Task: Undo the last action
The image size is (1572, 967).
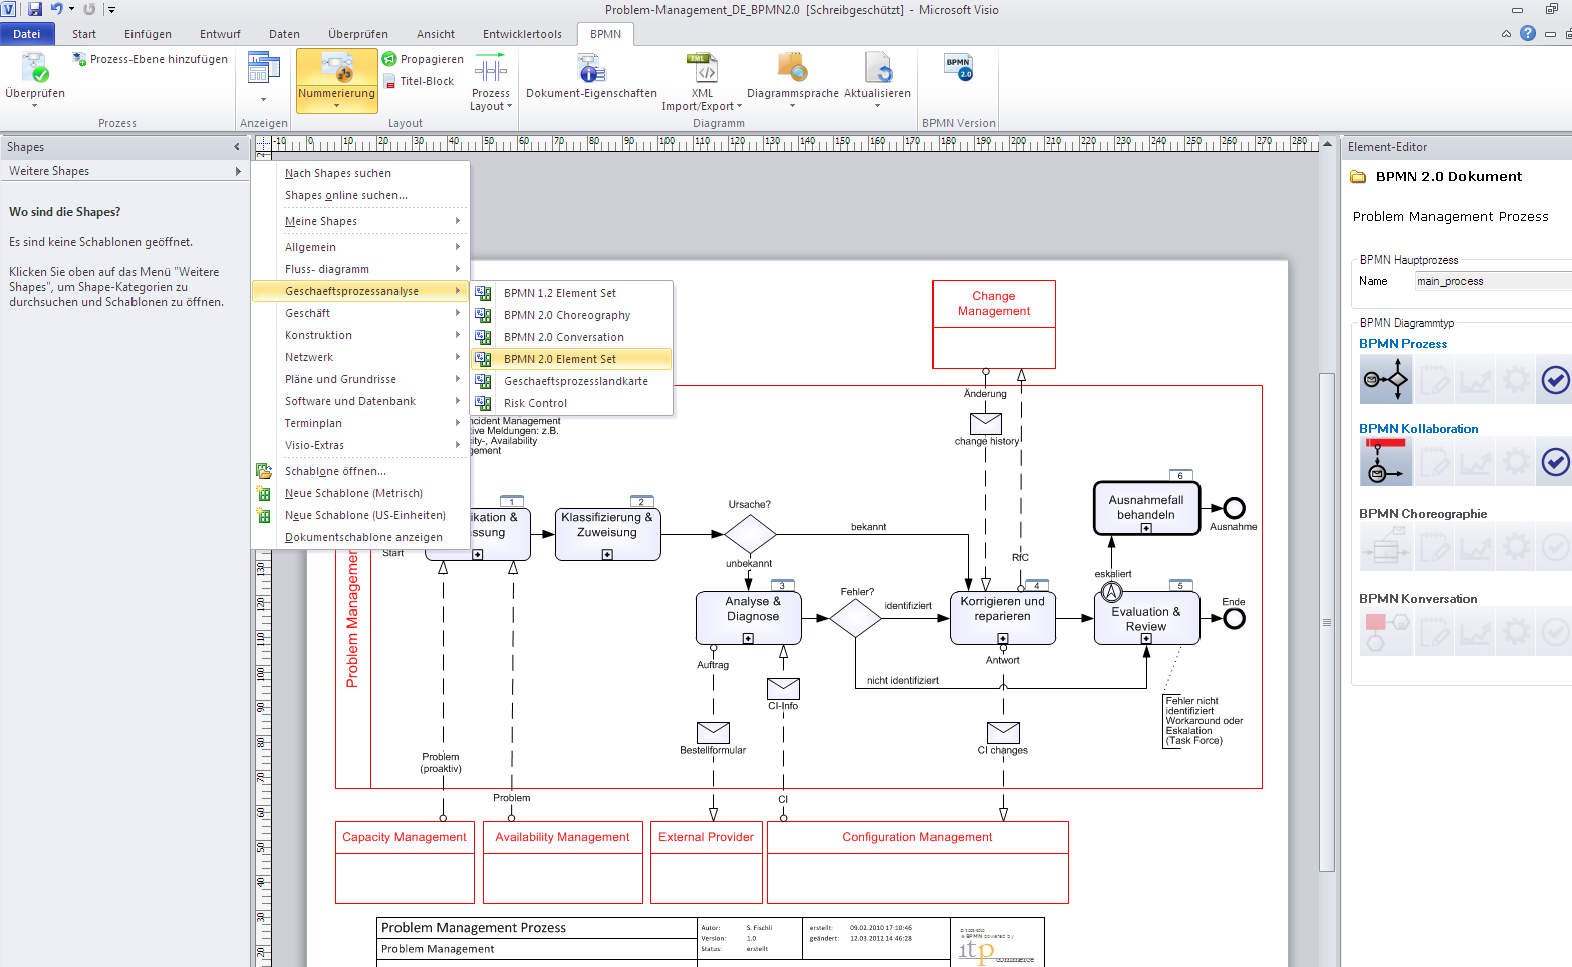Action: click(x=56, y=9)
